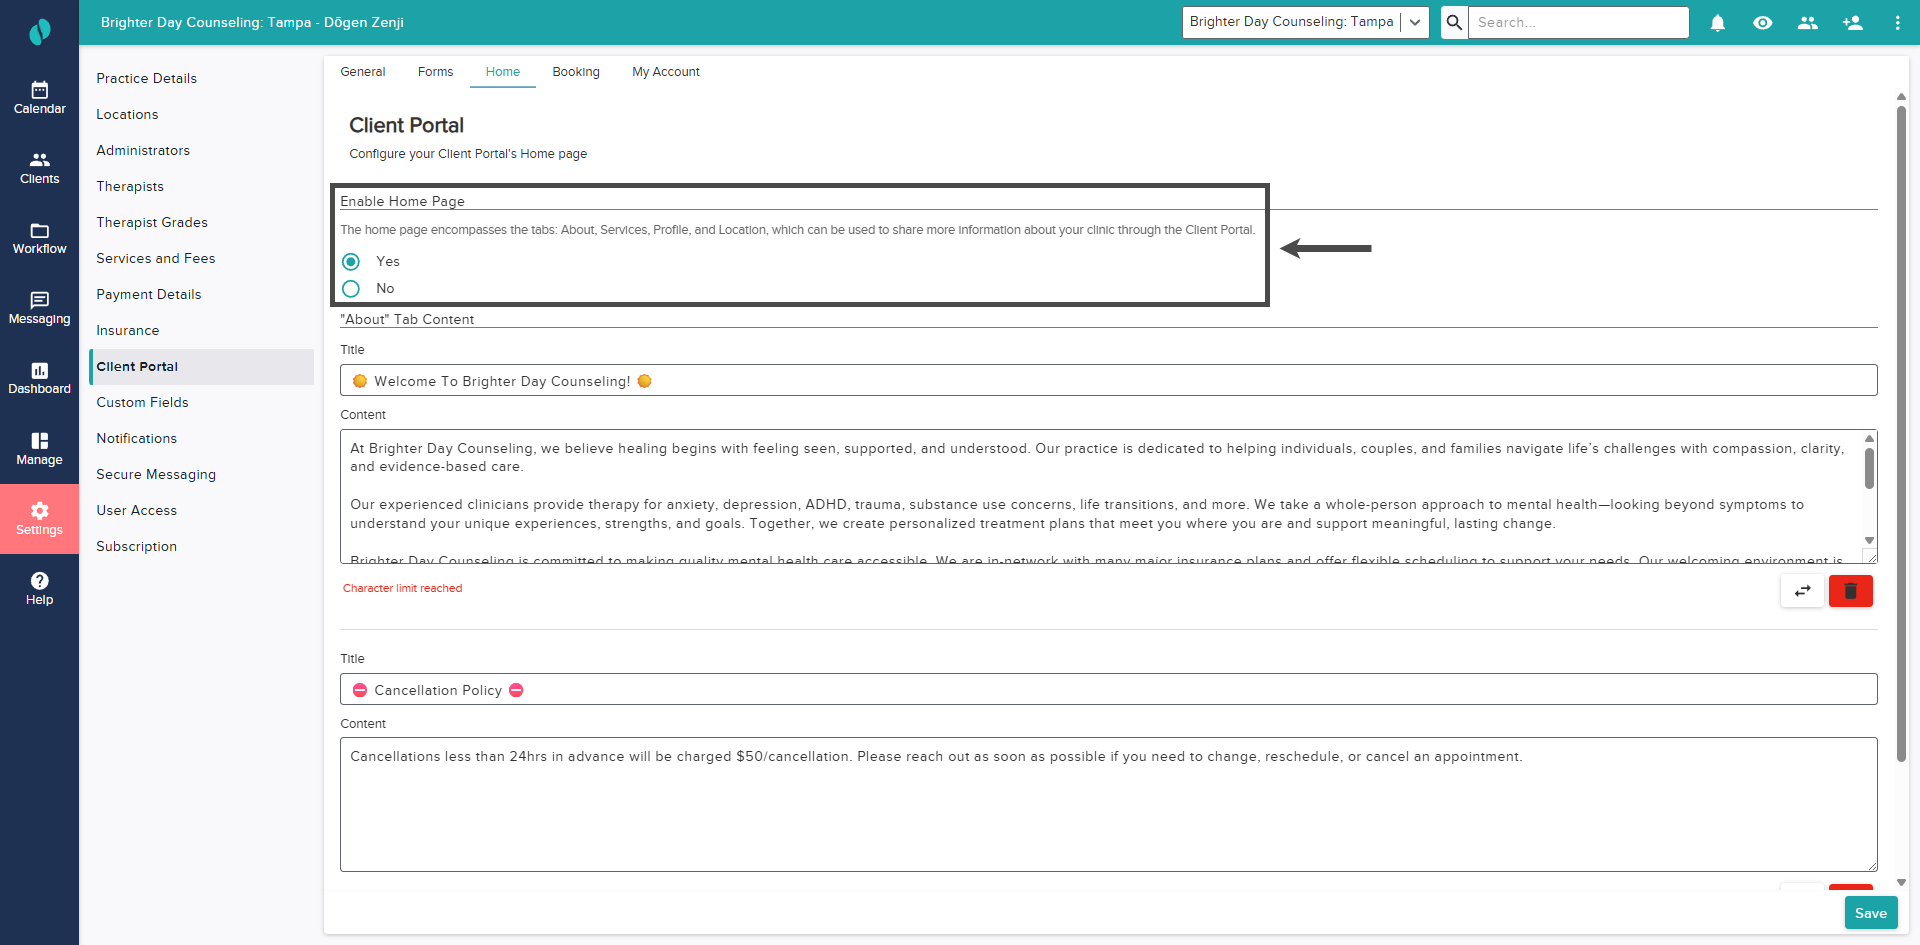Click the Cancellation Policy title field
Screen dimensions: 1920x945
pos(1108,689)
